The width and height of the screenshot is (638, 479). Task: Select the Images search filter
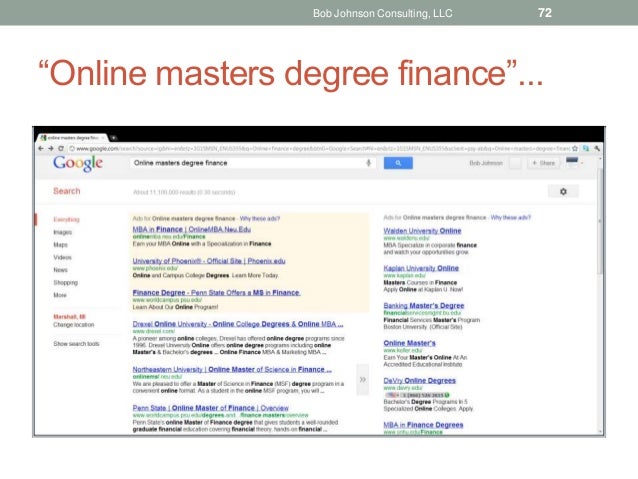click(62, 232)
